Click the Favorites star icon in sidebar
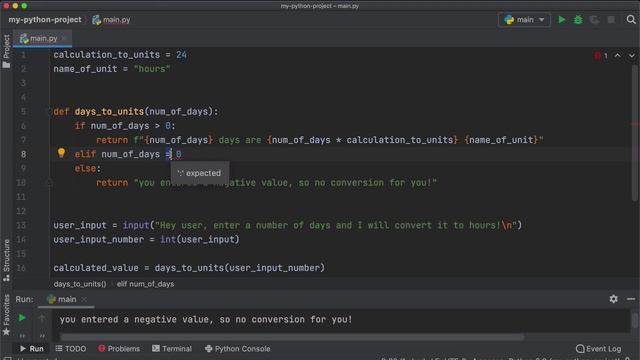 tap(6, 332)
